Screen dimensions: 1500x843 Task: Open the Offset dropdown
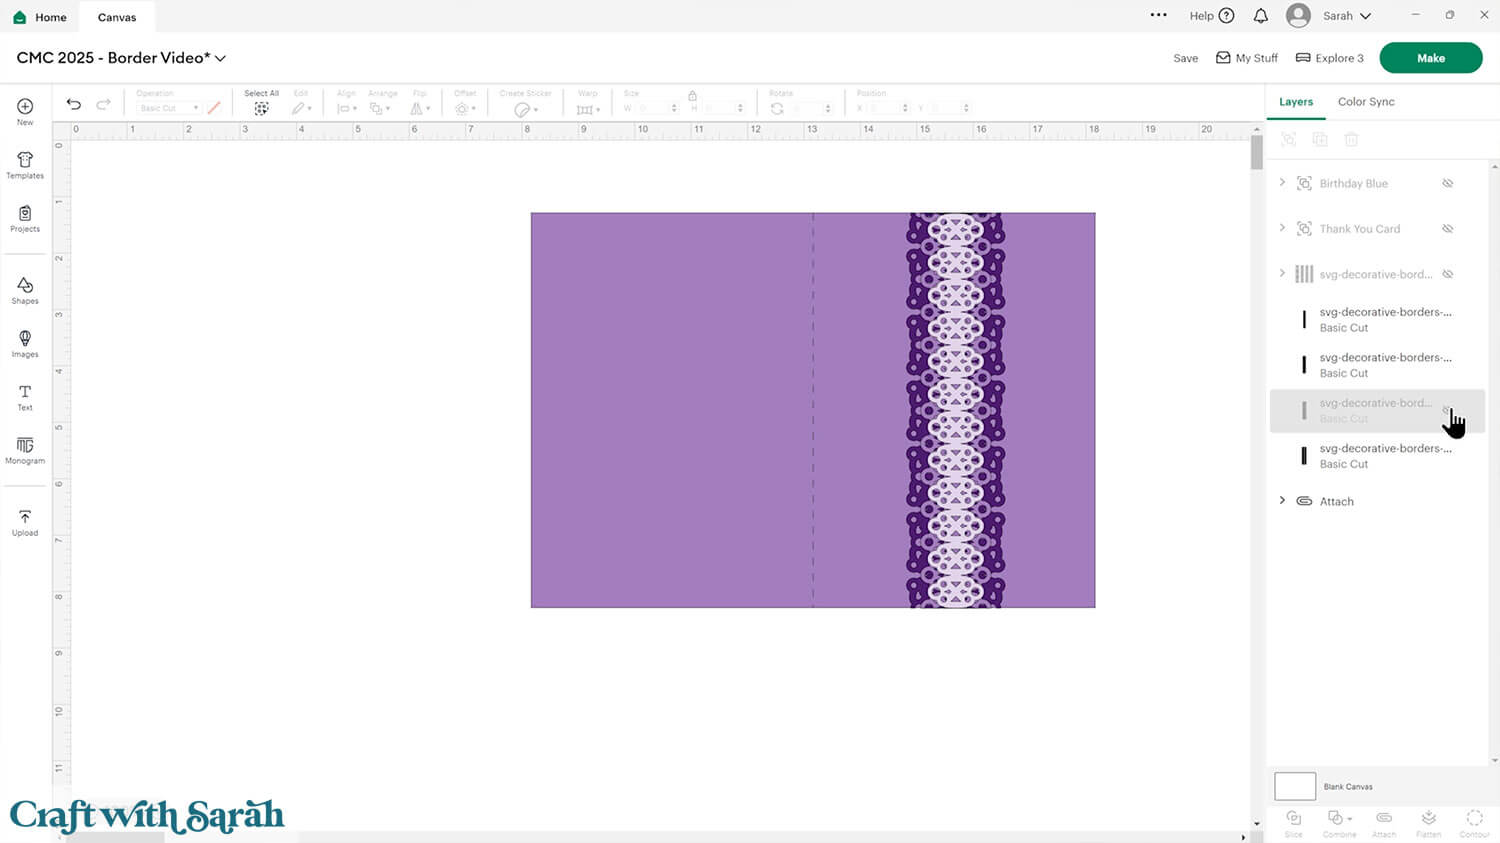tap(465, 108)
